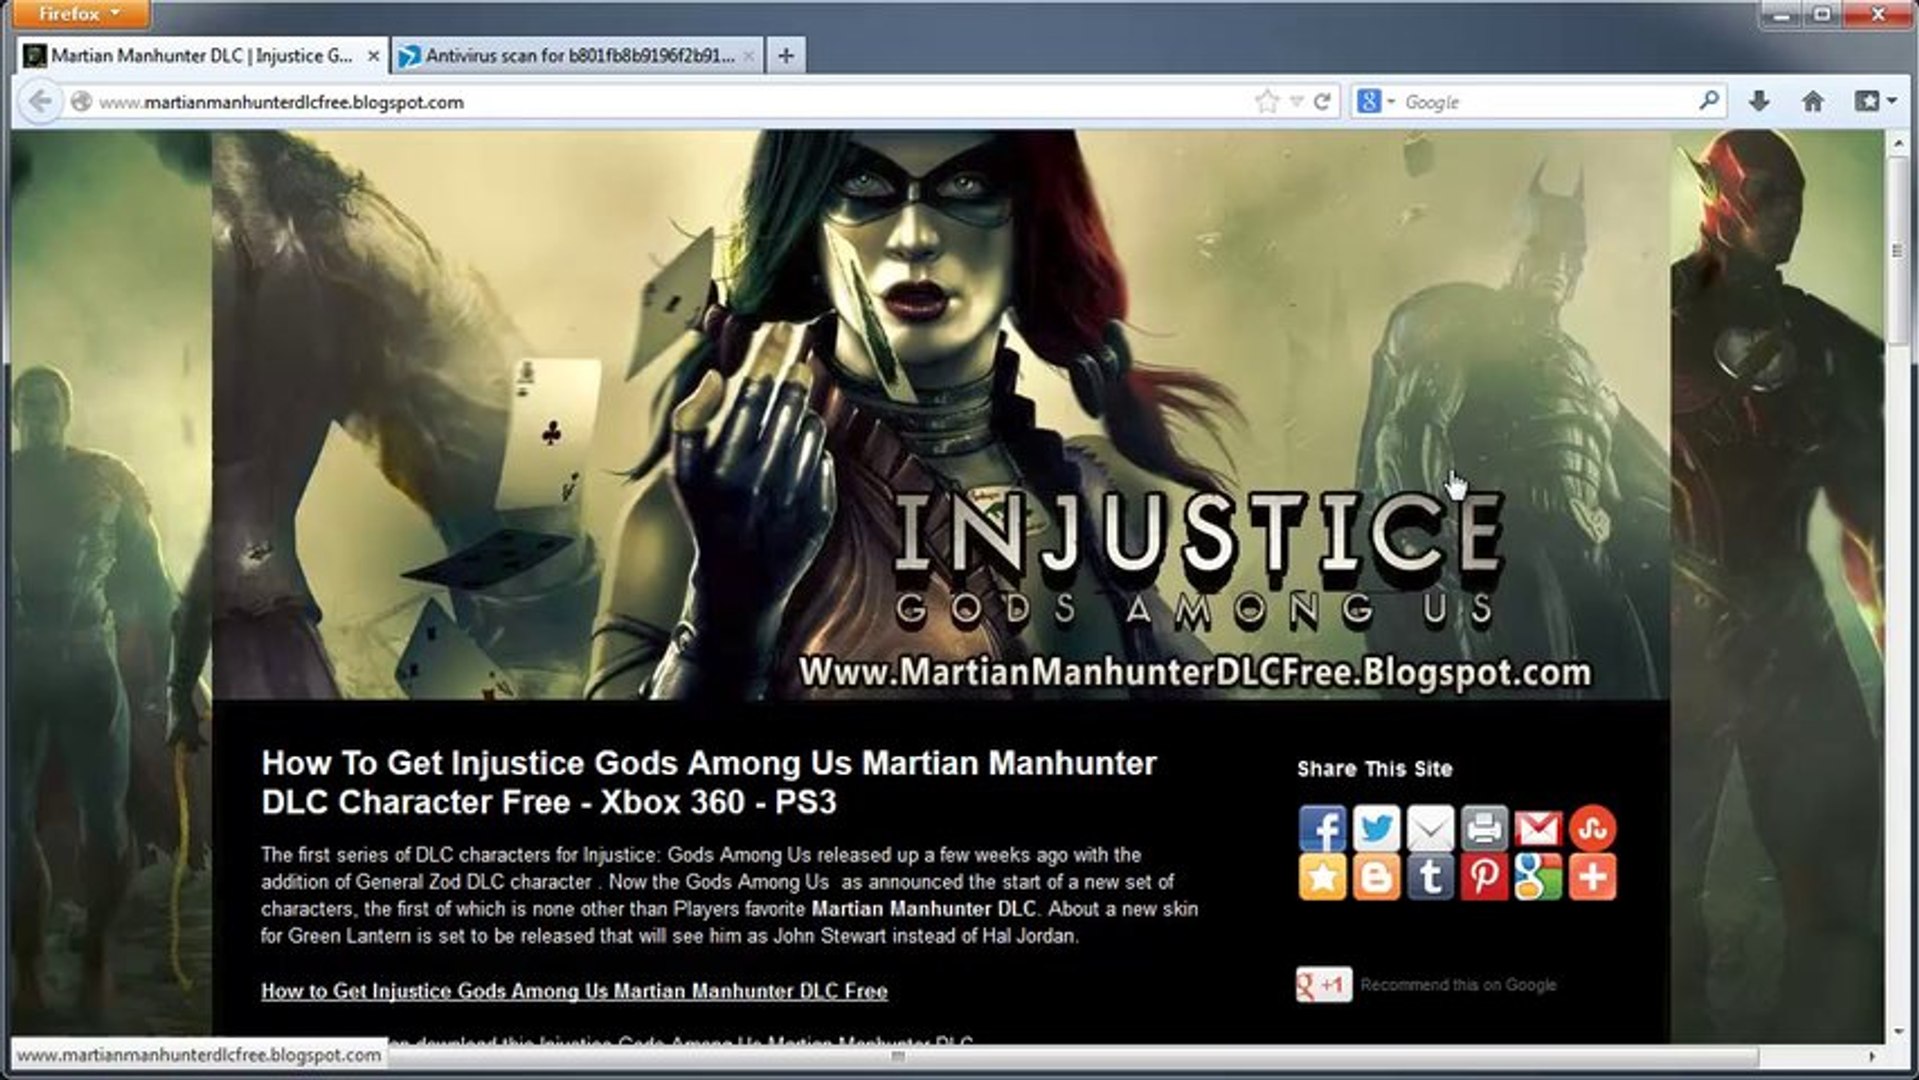Click the horizontal scrollbar right arrow
Screen dimensions: 1919x1080
tap(1873, 1056)
